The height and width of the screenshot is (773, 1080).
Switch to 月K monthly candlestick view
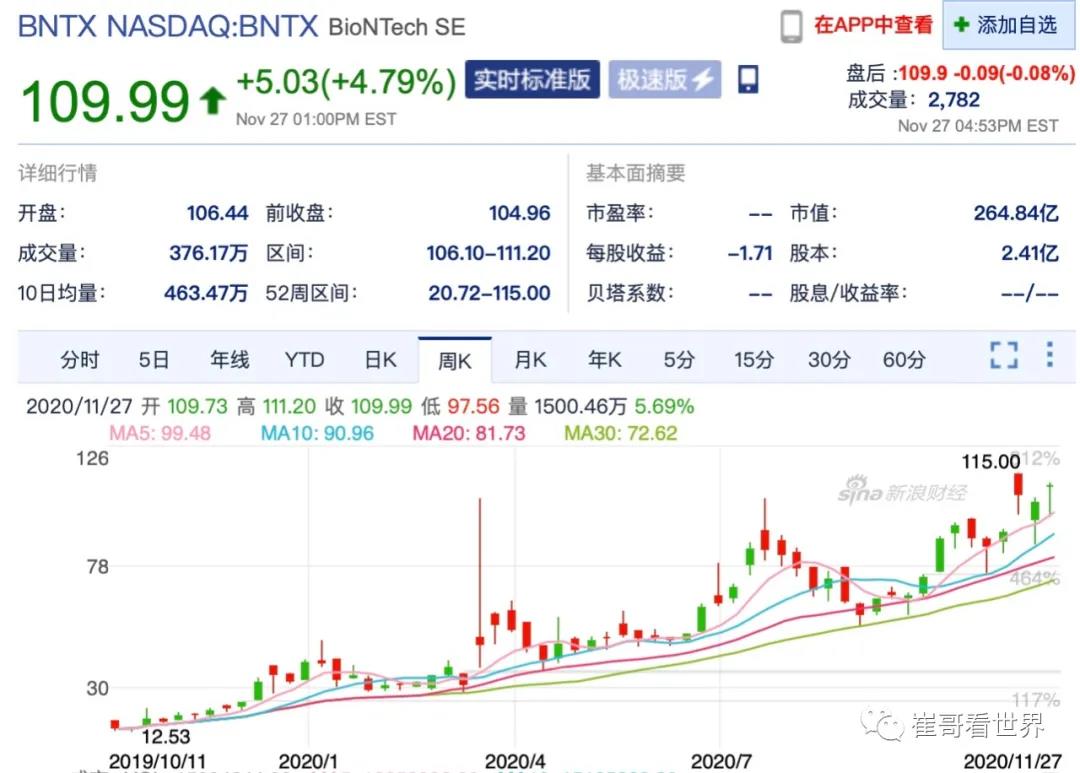(x=530, y=360)
